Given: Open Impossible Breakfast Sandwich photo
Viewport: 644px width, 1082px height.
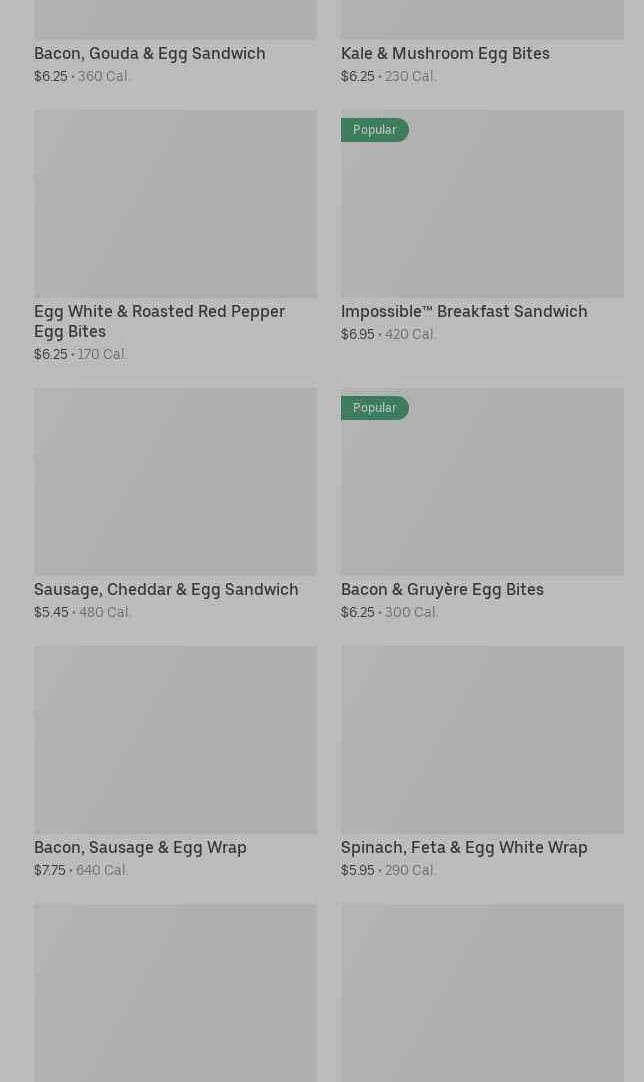Looking at the screenshot, I should (x=482, y=204).
